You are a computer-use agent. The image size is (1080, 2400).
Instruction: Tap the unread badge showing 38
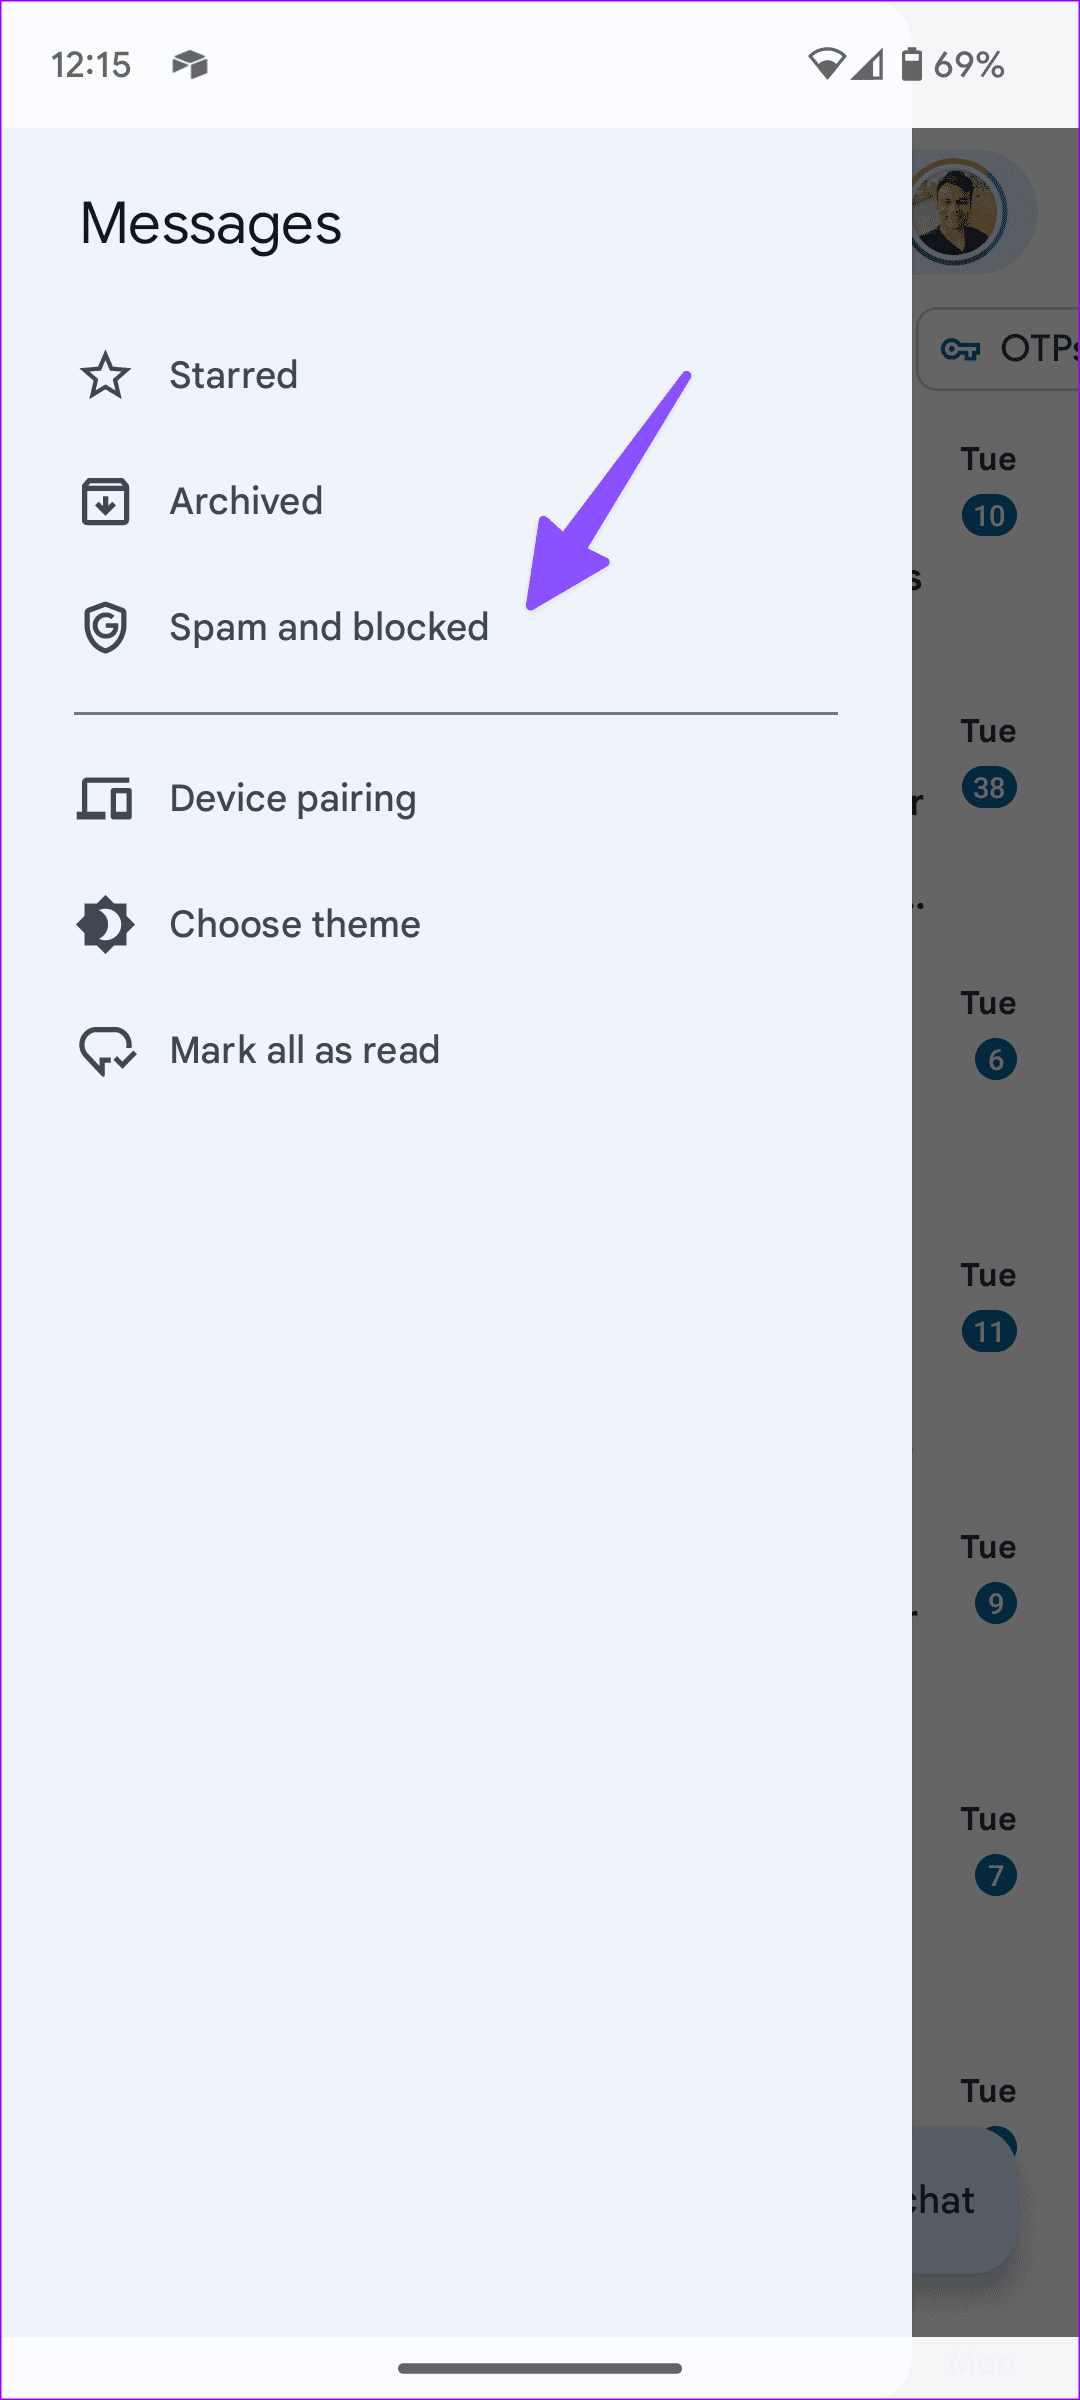(x=989, y=788)
